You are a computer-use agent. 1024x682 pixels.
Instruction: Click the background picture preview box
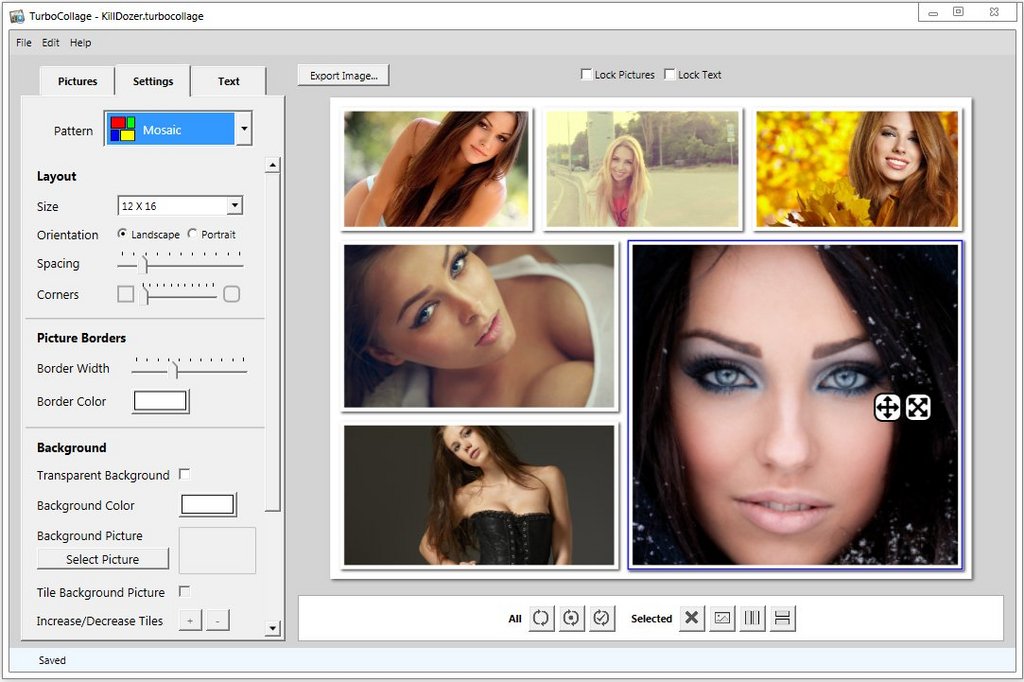217,551
